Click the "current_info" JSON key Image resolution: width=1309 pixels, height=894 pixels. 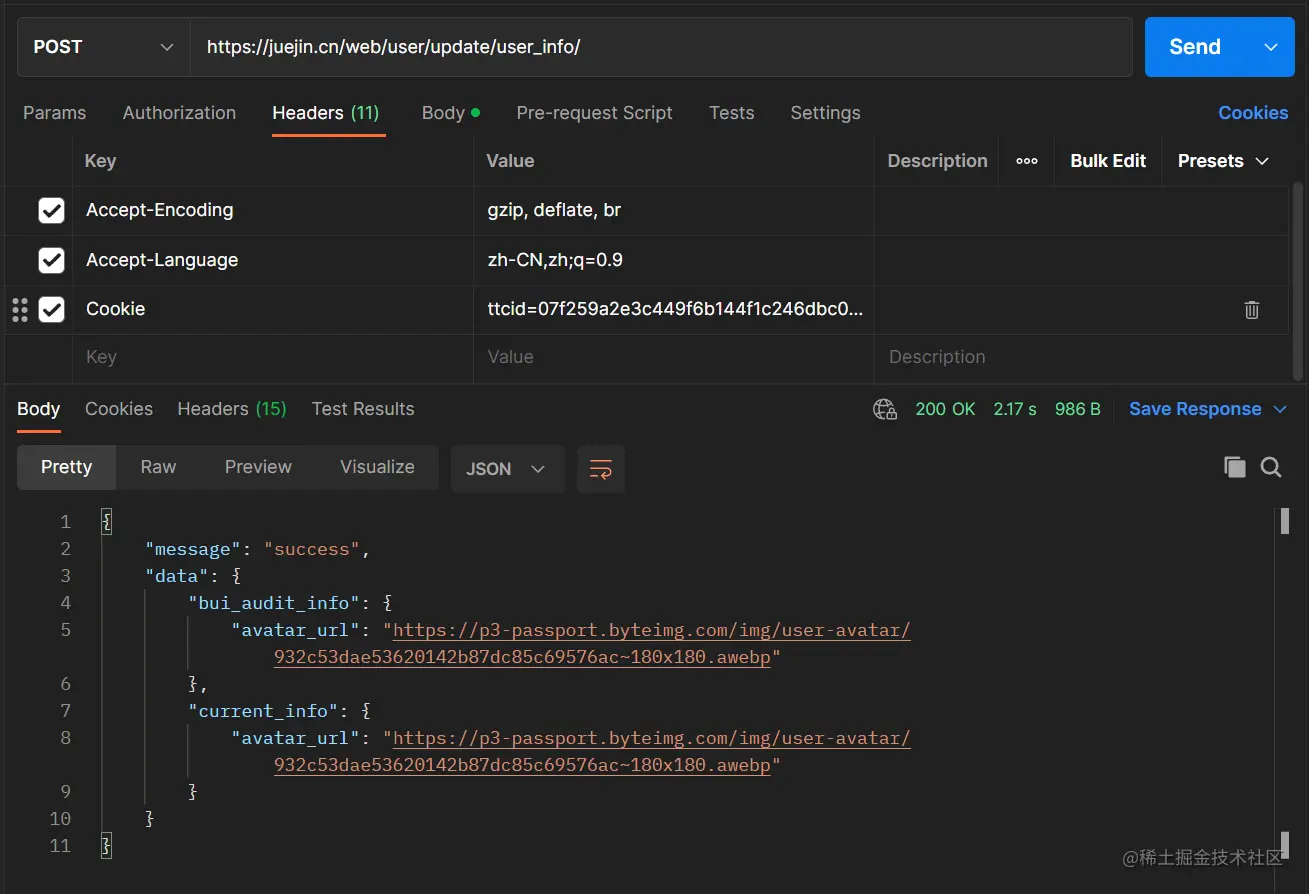[263, 711]
